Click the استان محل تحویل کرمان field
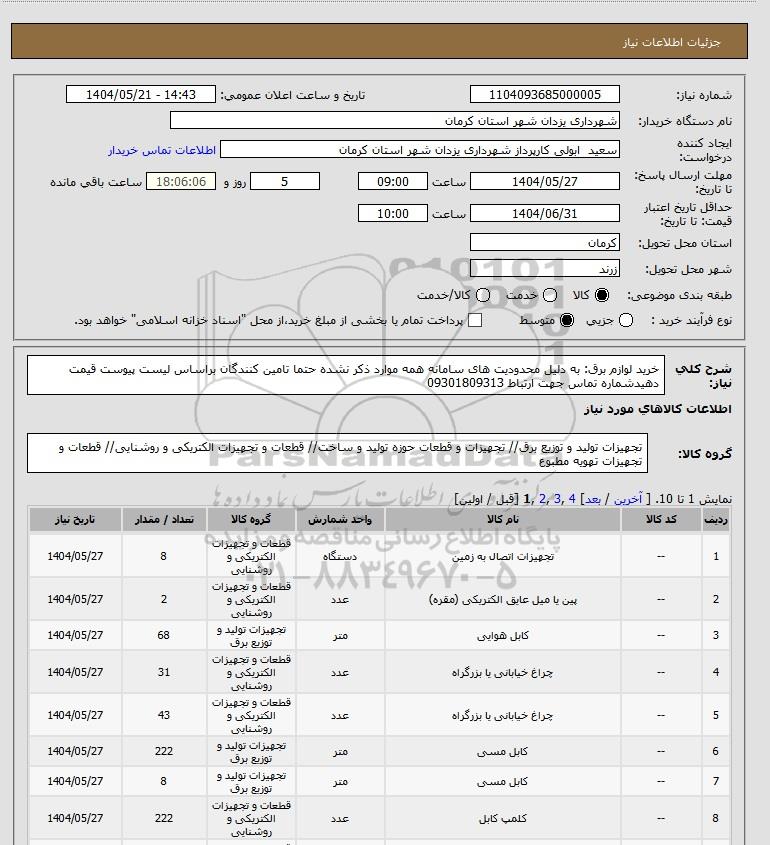This screenshot has height=845, width=770. tap(545, 243)
